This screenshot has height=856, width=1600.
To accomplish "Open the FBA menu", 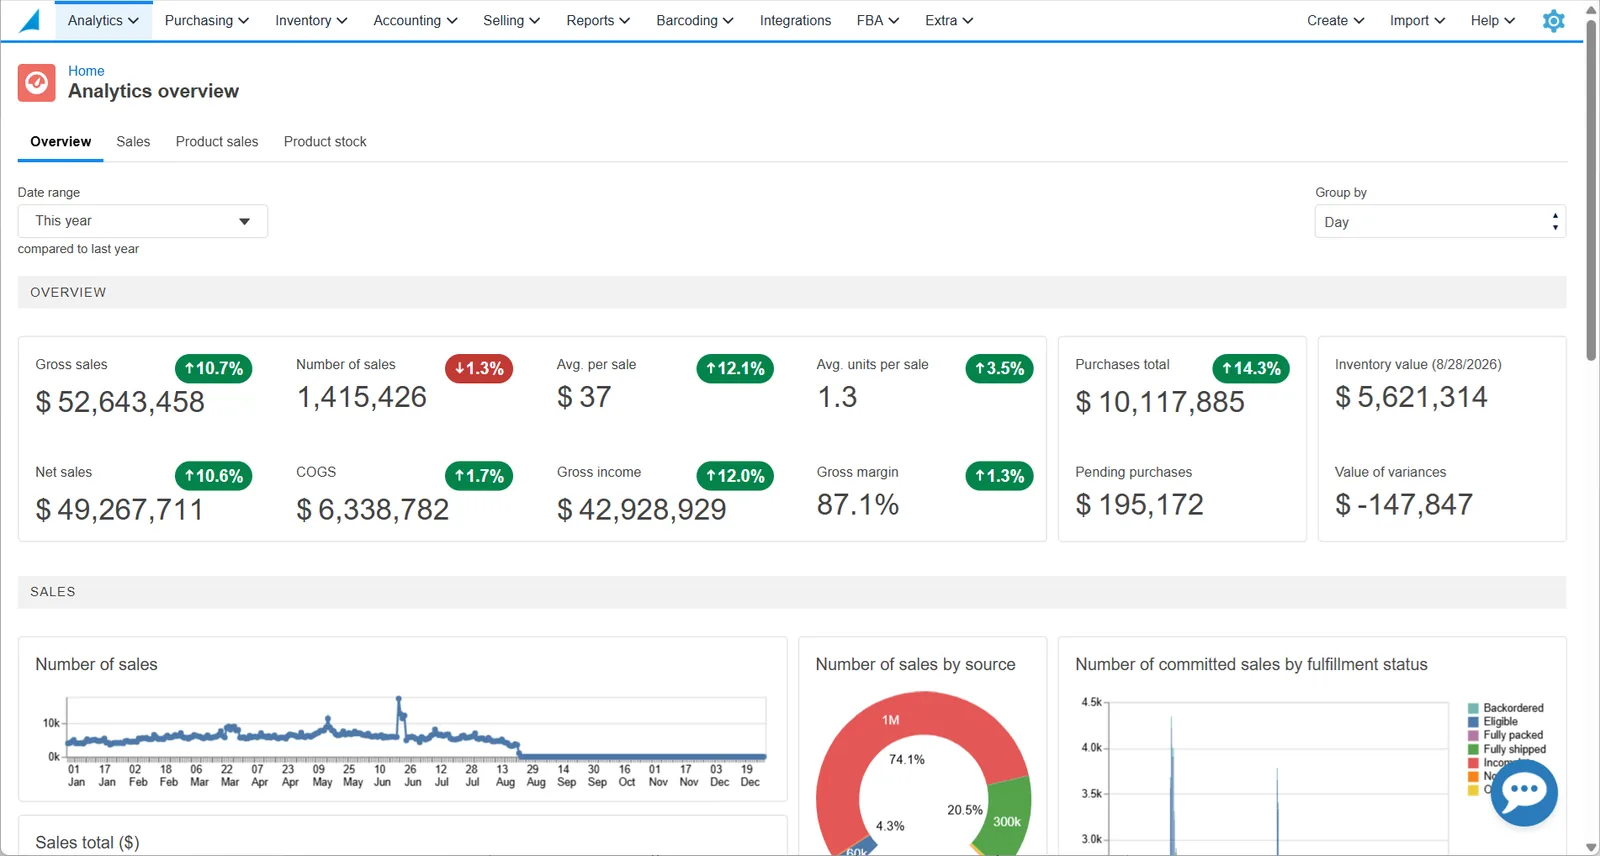I will pos(878,21).
